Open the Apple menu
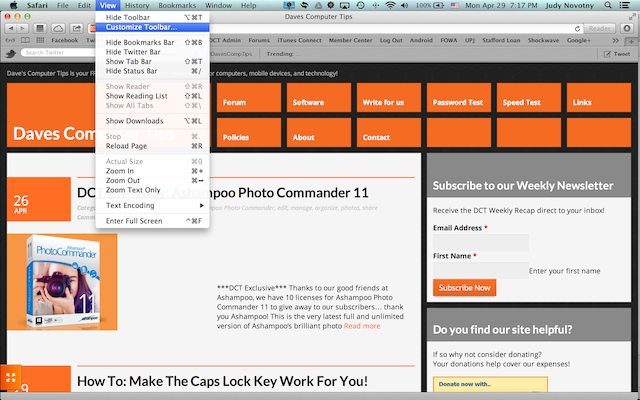The width and height of the screenshot is (640, 400). pos(13,5)
